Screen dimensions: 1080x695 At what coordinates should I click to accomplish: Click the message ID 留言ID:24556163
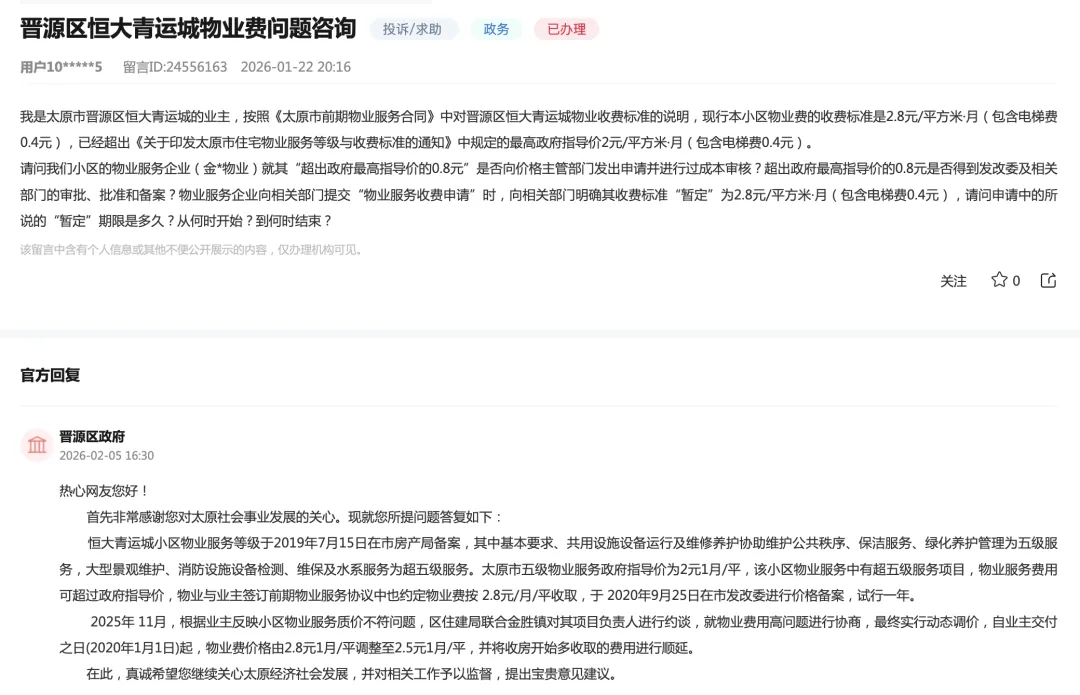click(x=175, y=67)
